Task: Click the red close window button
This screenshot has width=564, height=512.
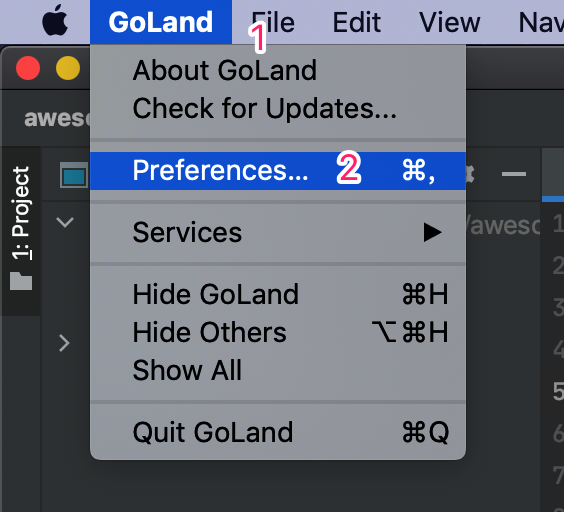Action: 28,68
